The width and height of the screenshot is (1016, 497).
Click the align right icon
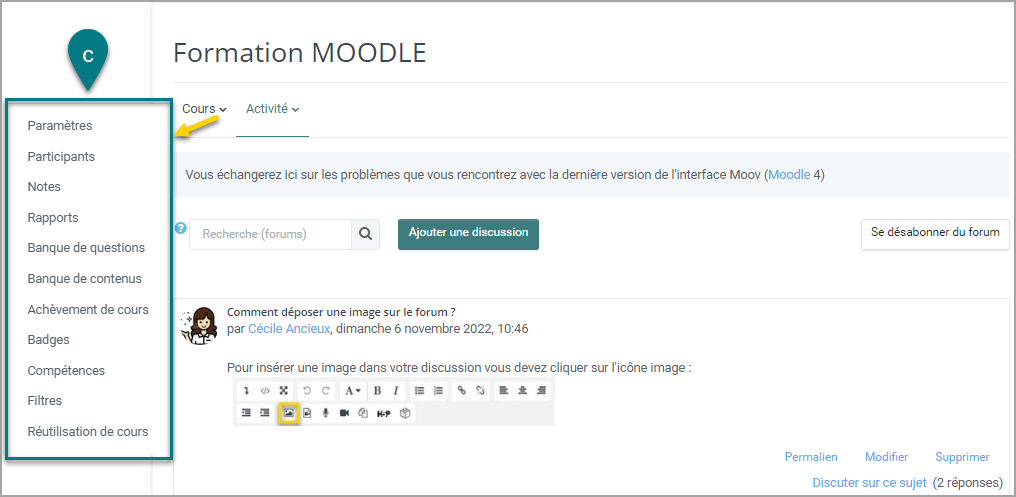(x=542, y=391)
